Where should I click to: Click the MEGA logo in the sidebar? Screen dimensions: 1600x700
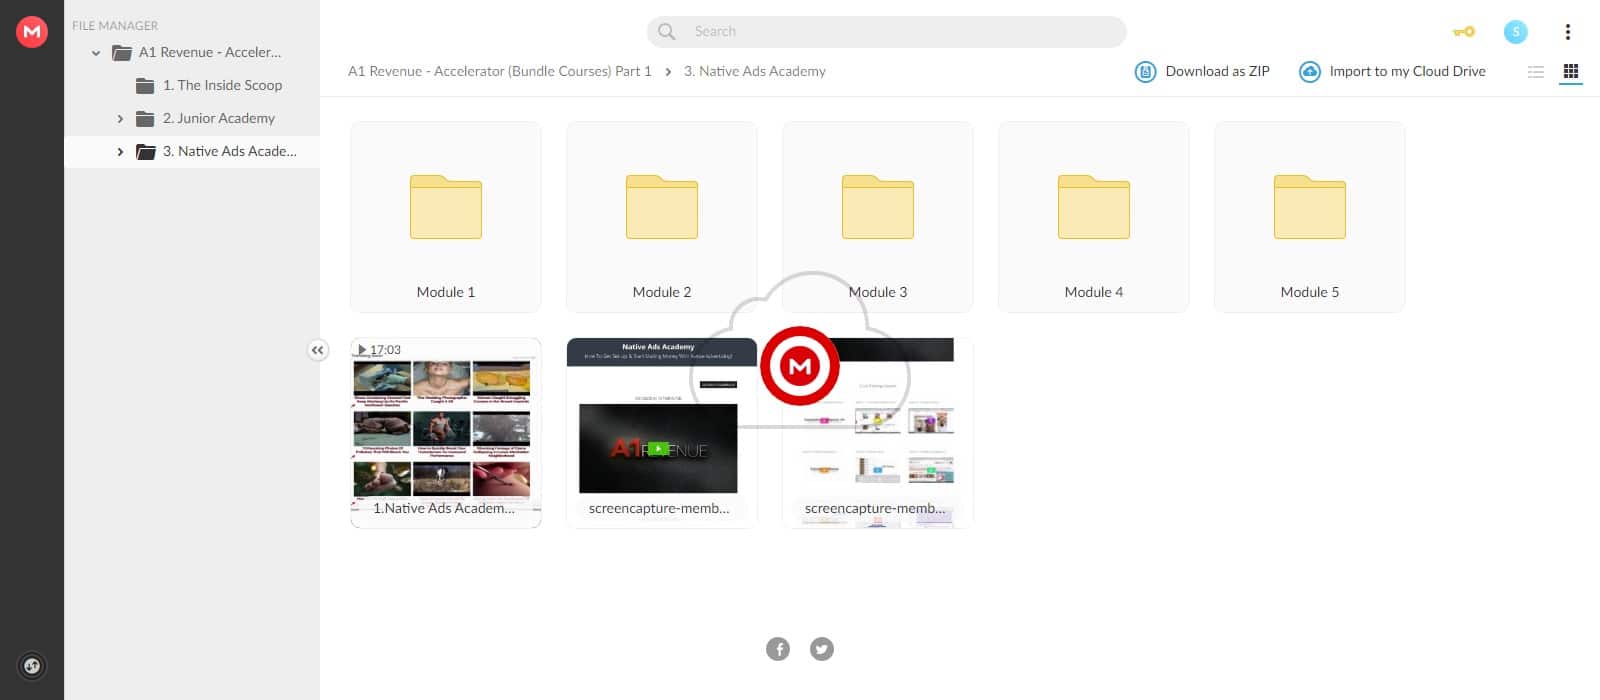[x=32, y=32]
